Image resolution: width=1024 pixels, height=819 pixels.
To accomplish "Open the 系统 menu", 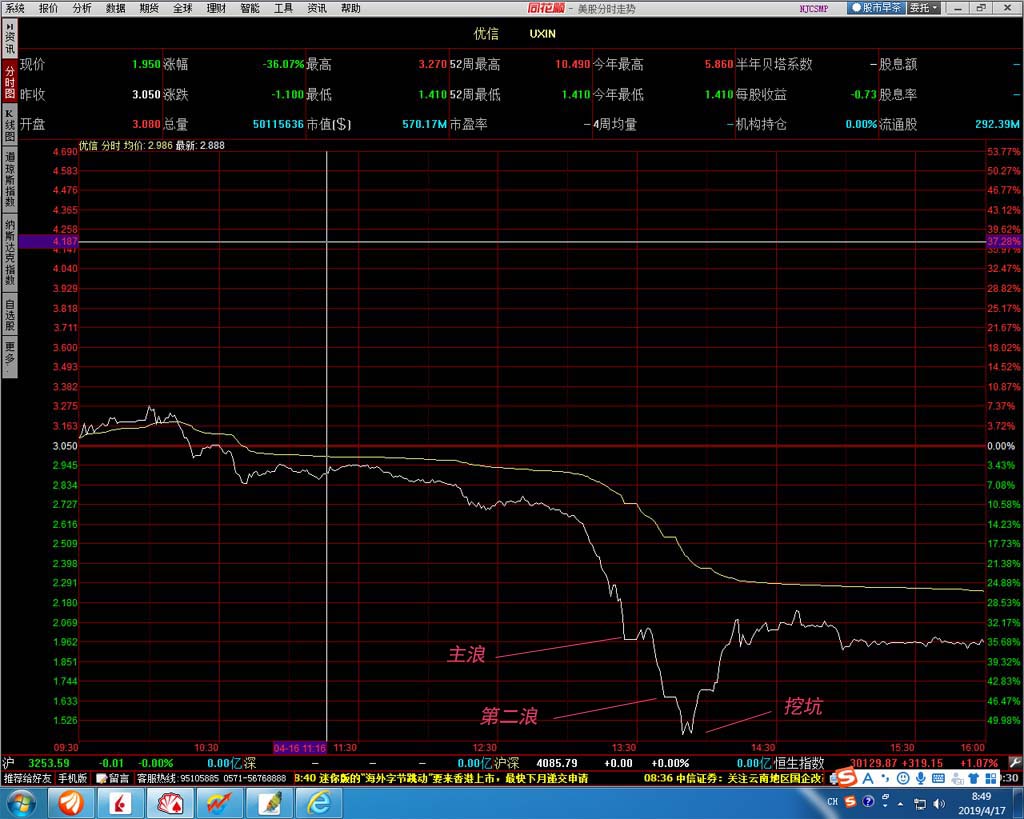I will (x=14, y=8).
